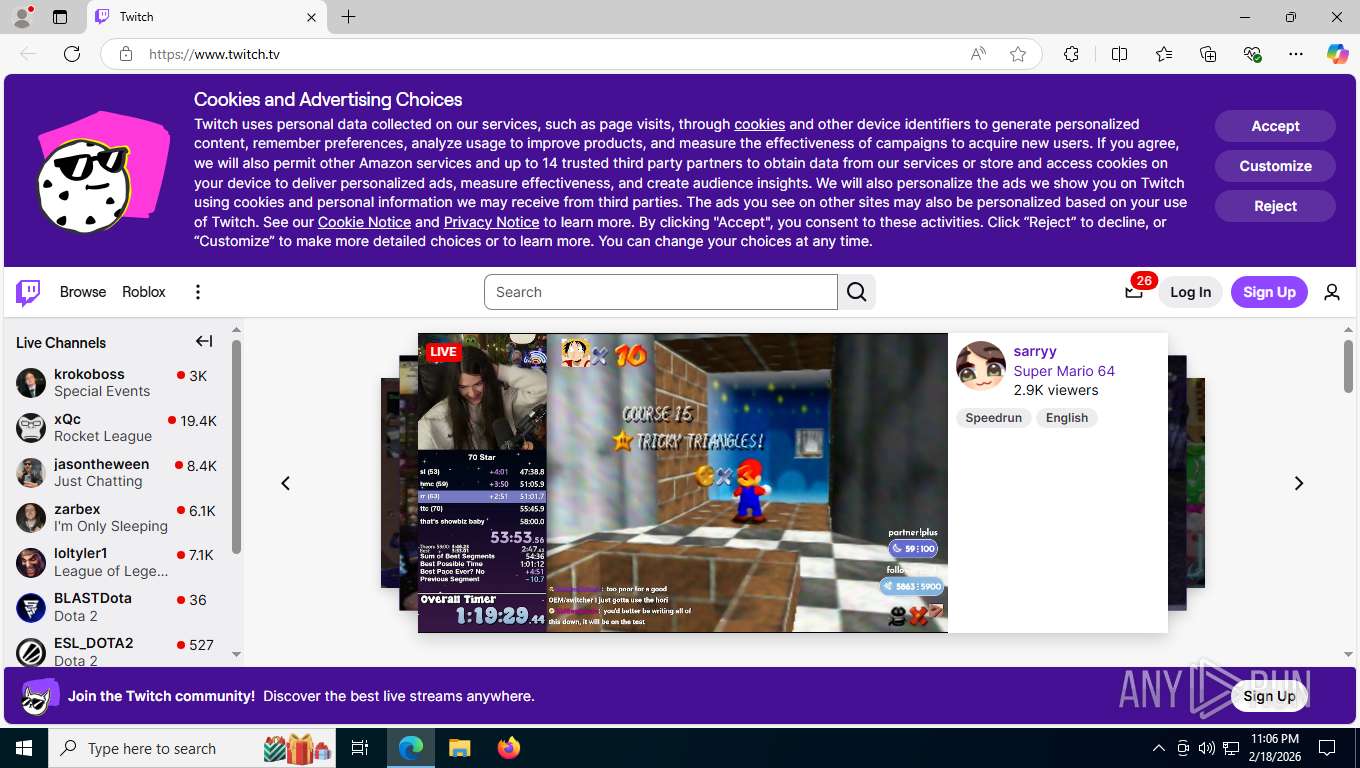Screen dimensions: 1360x768
Task: View site information lock icon
Action: coord(126,54)
